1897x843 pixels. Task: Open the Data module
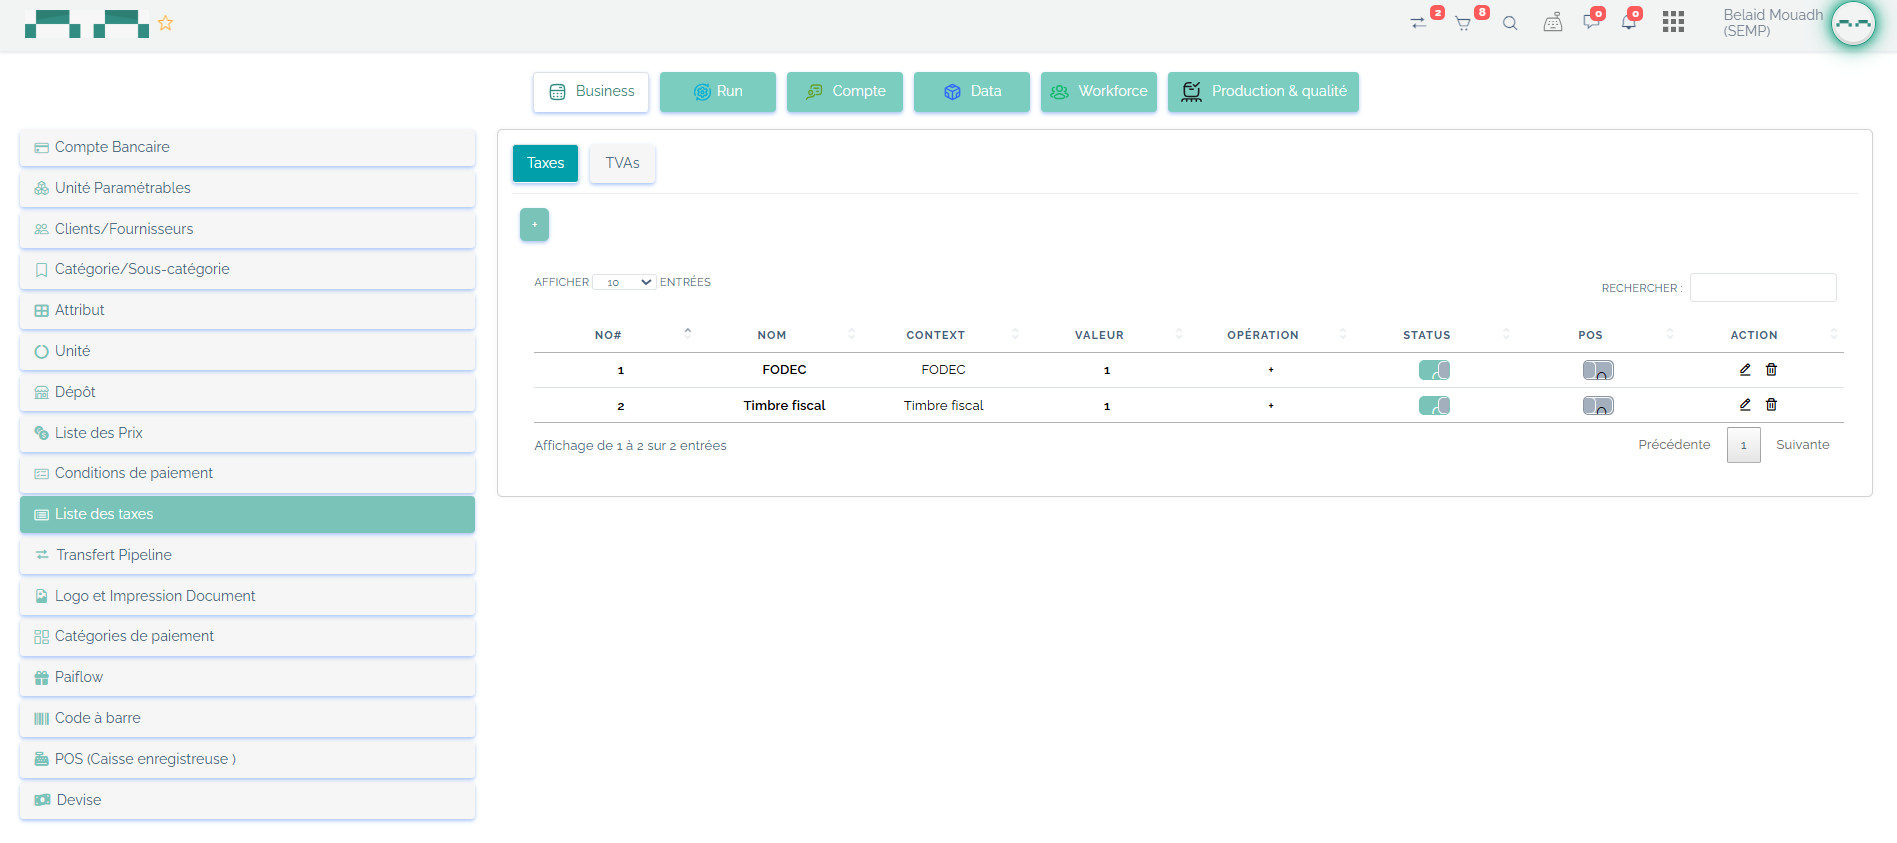pos(972,91)
